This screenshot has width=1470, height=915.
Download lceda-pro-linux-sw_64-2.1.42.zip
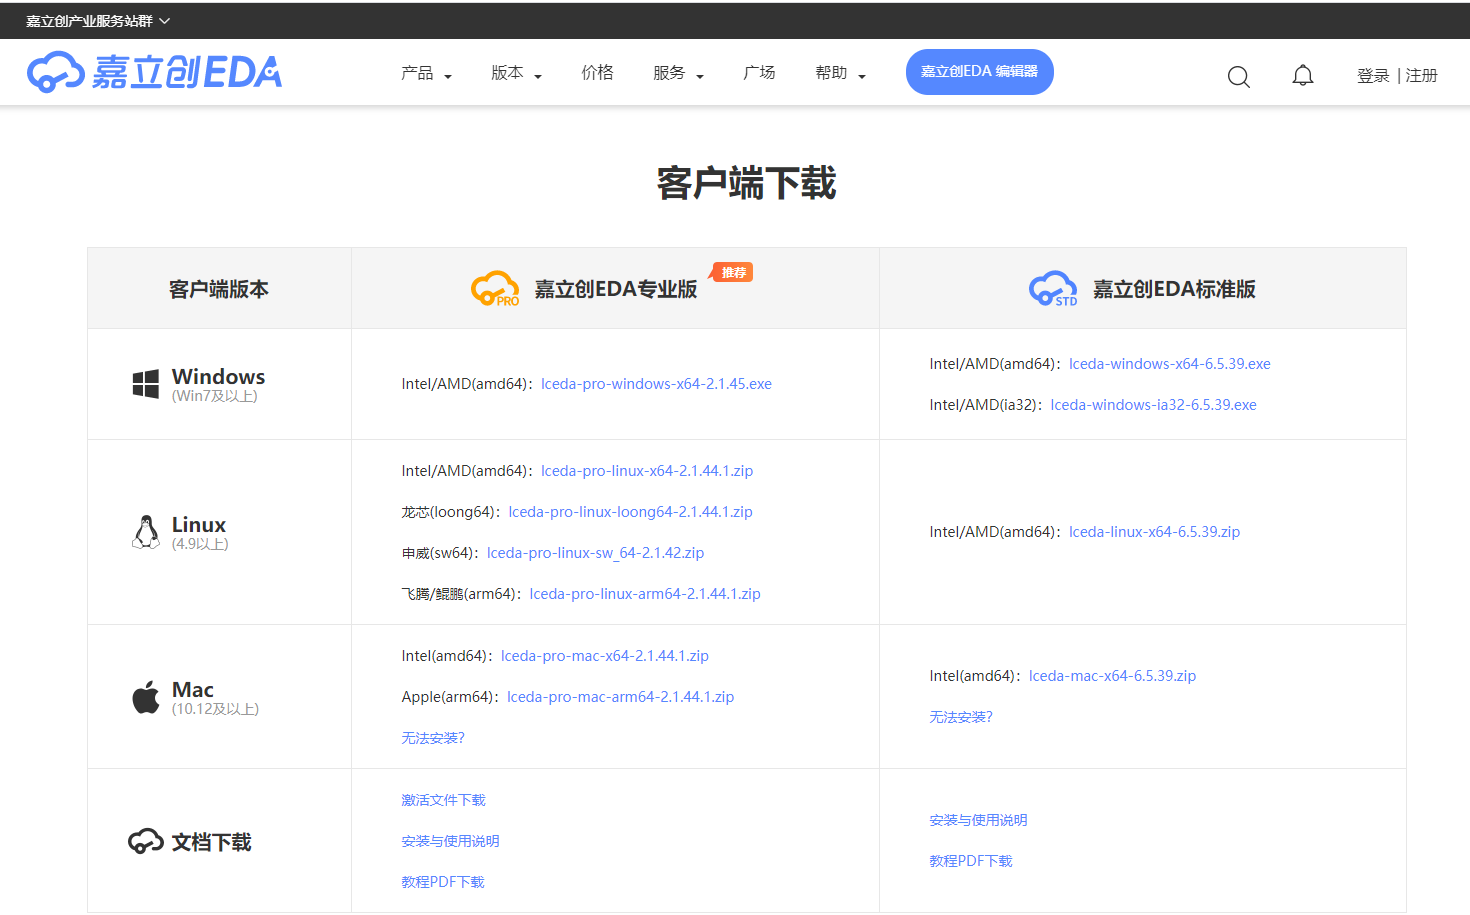coord(595,553)
